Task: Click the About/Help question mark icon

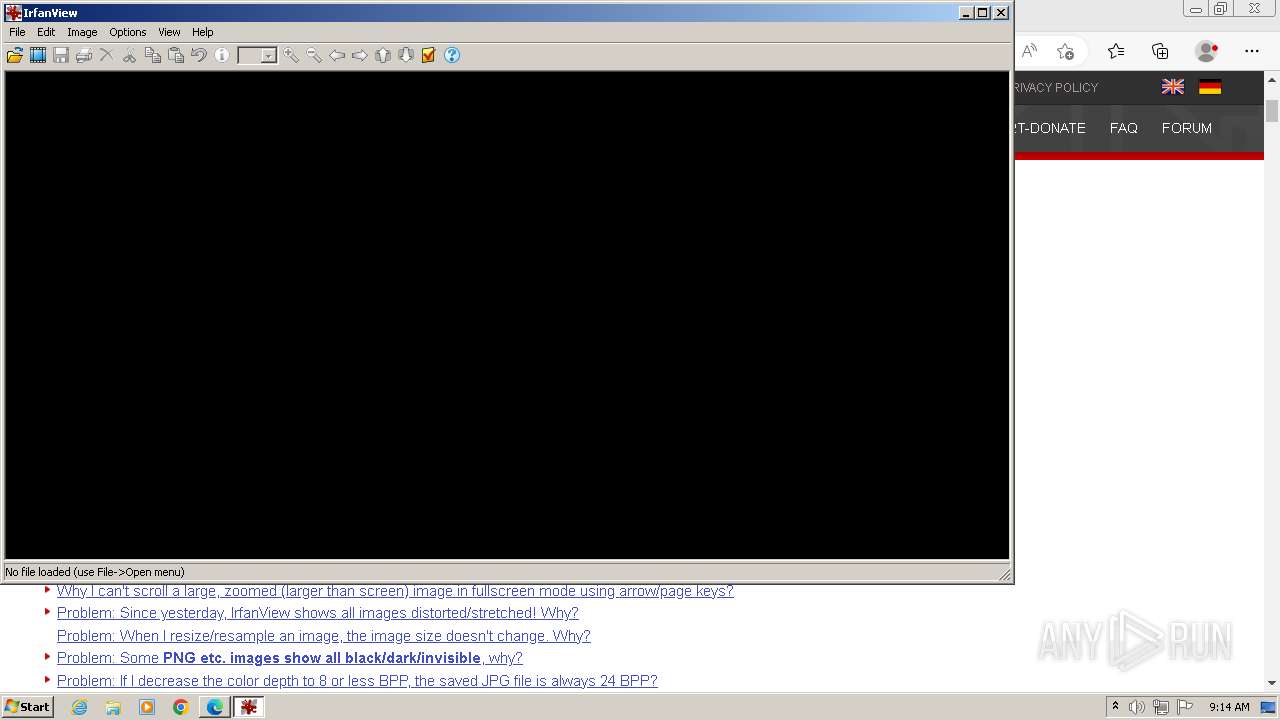Action: coord(452,55)
